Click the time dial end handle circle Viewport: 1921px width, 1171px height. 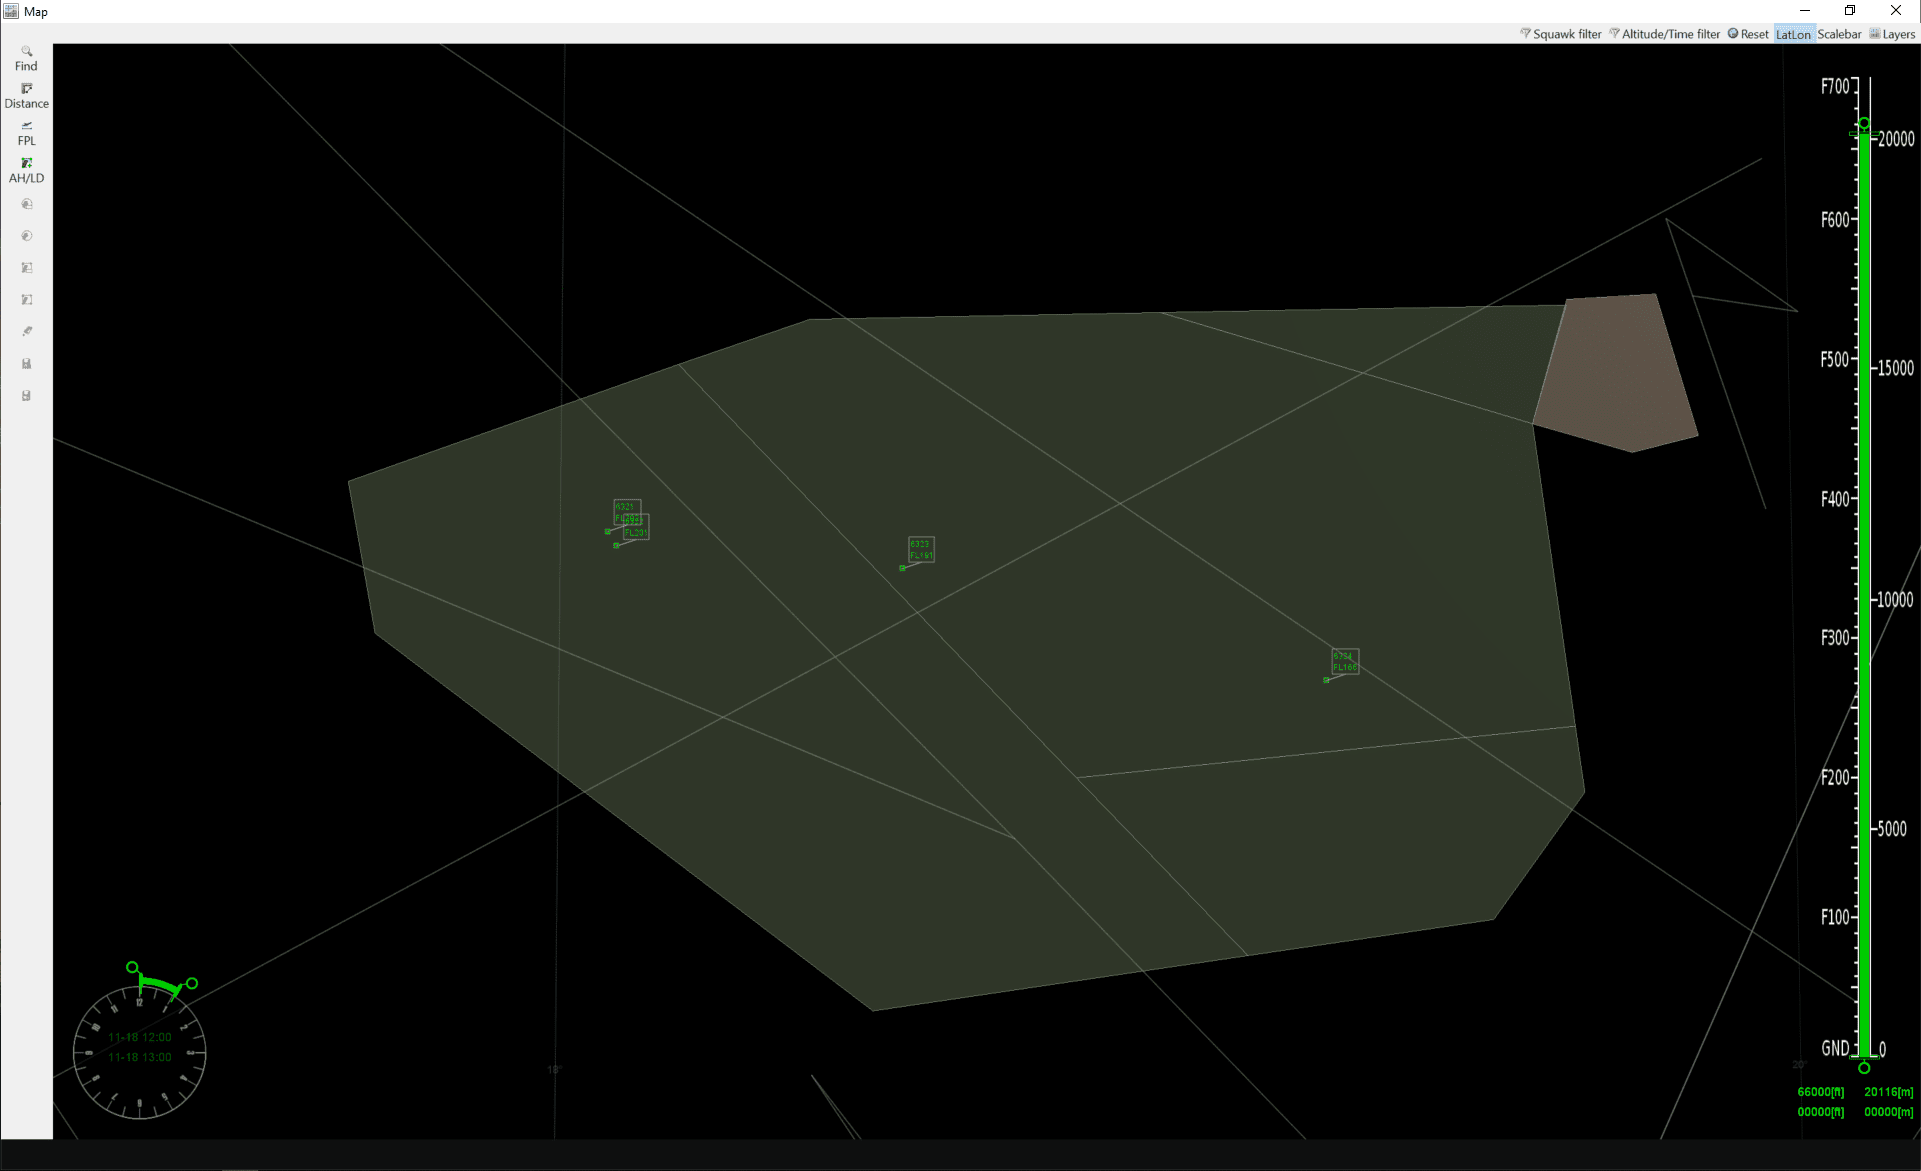click(x=192, y=984)
